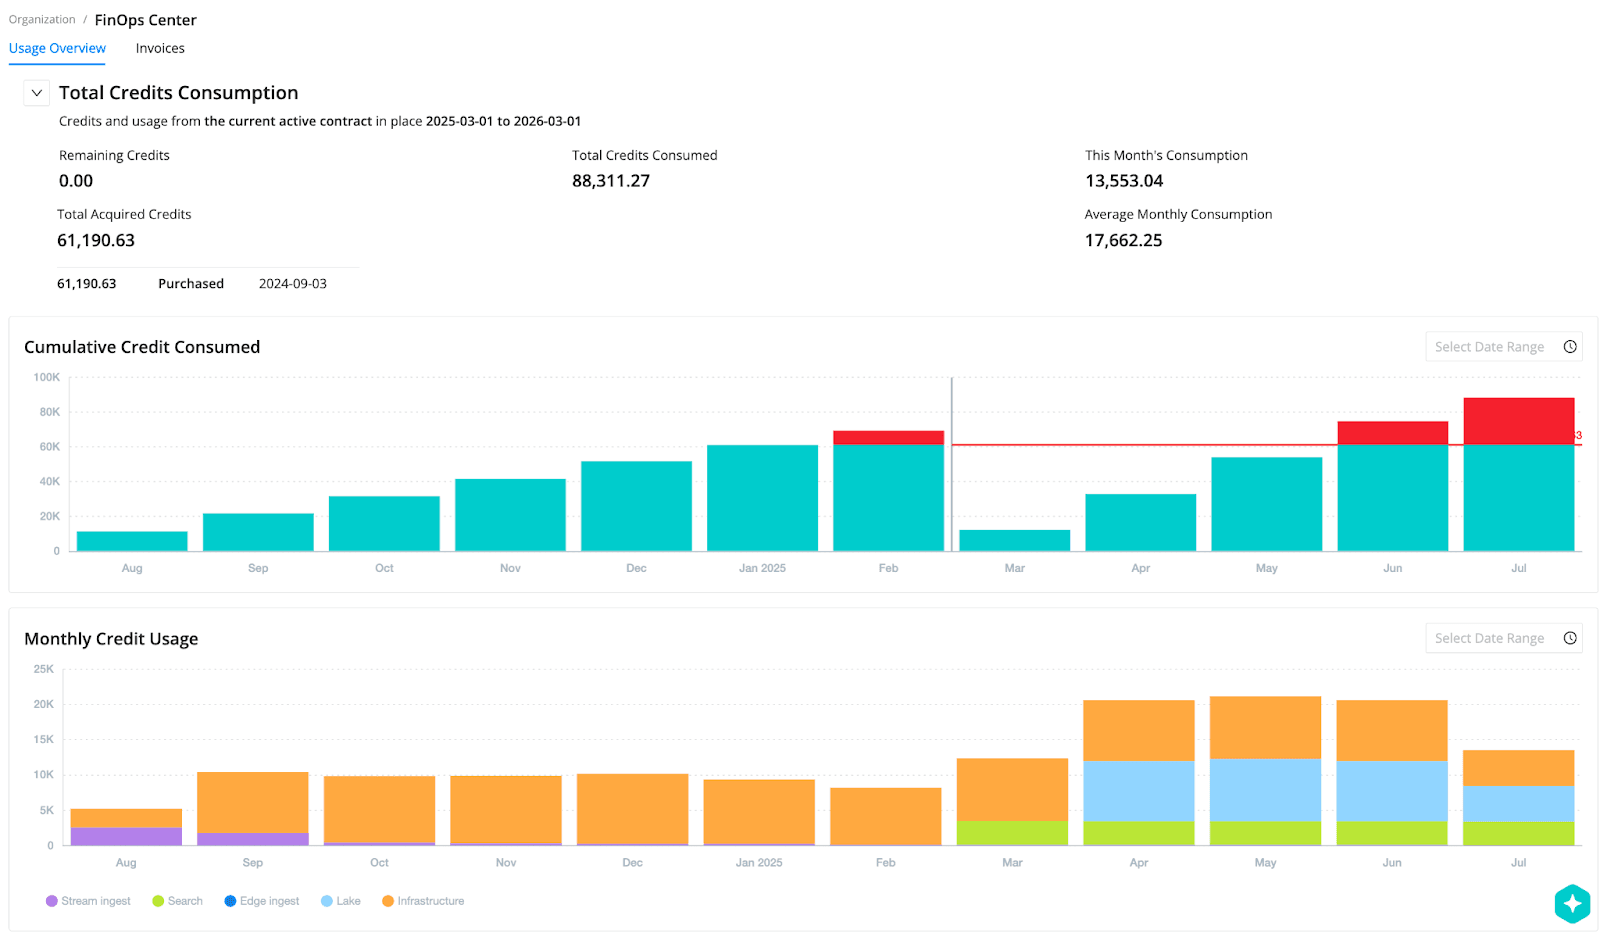Click the FinOps Center breadcrumb title

pyautogui.click(x=145, y=20)
